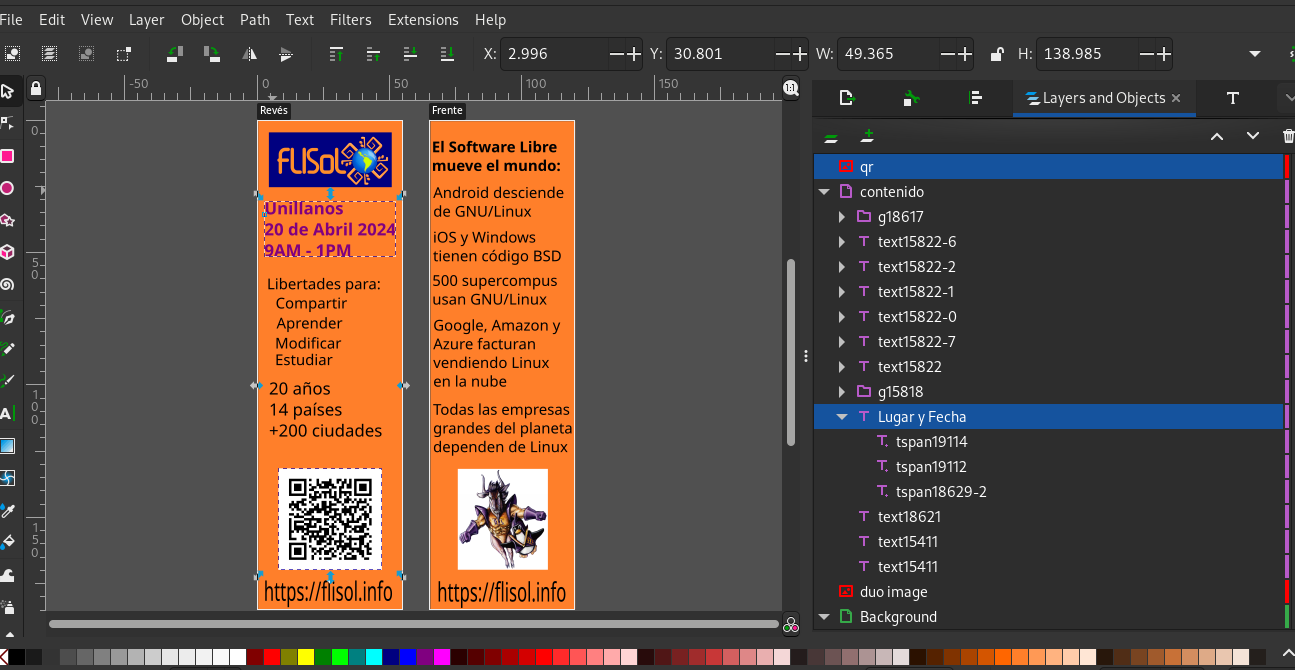
Task: Pick the Star and polygon tool
Action: click(x=8, y=220)
